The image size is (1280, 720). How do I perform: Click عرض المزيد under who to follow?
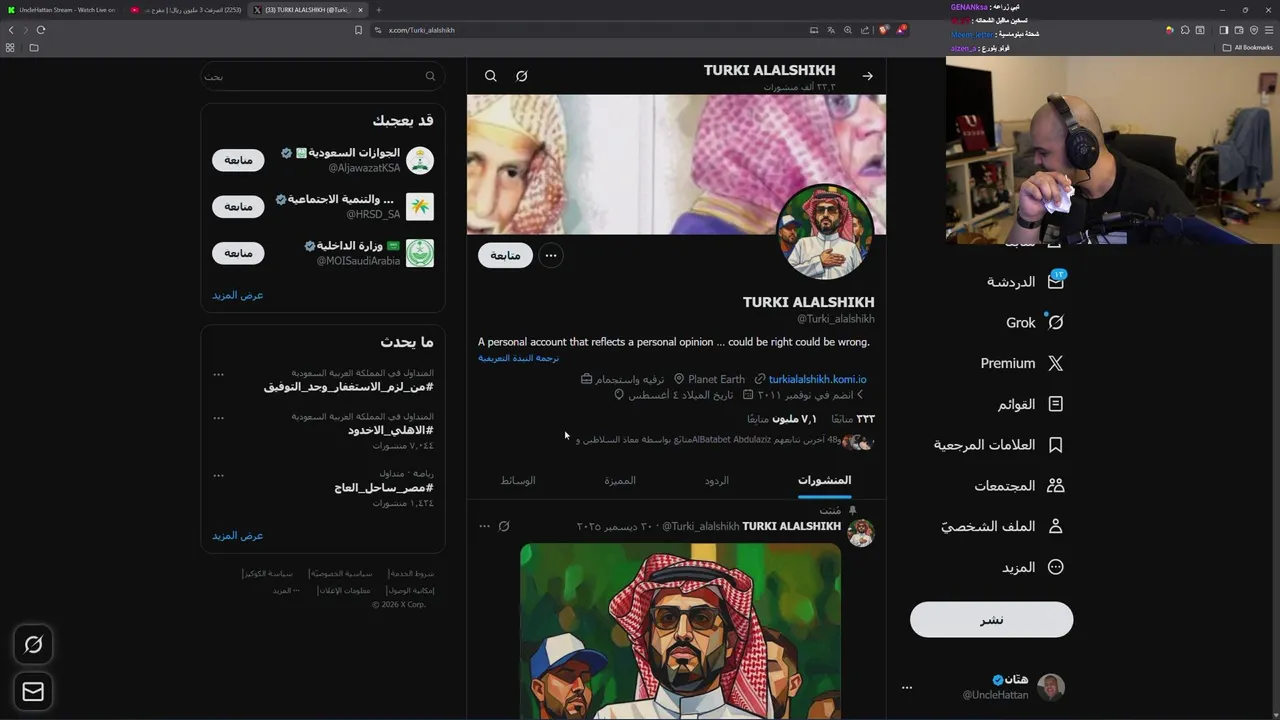pyautogui.click(x=238, y=295)
